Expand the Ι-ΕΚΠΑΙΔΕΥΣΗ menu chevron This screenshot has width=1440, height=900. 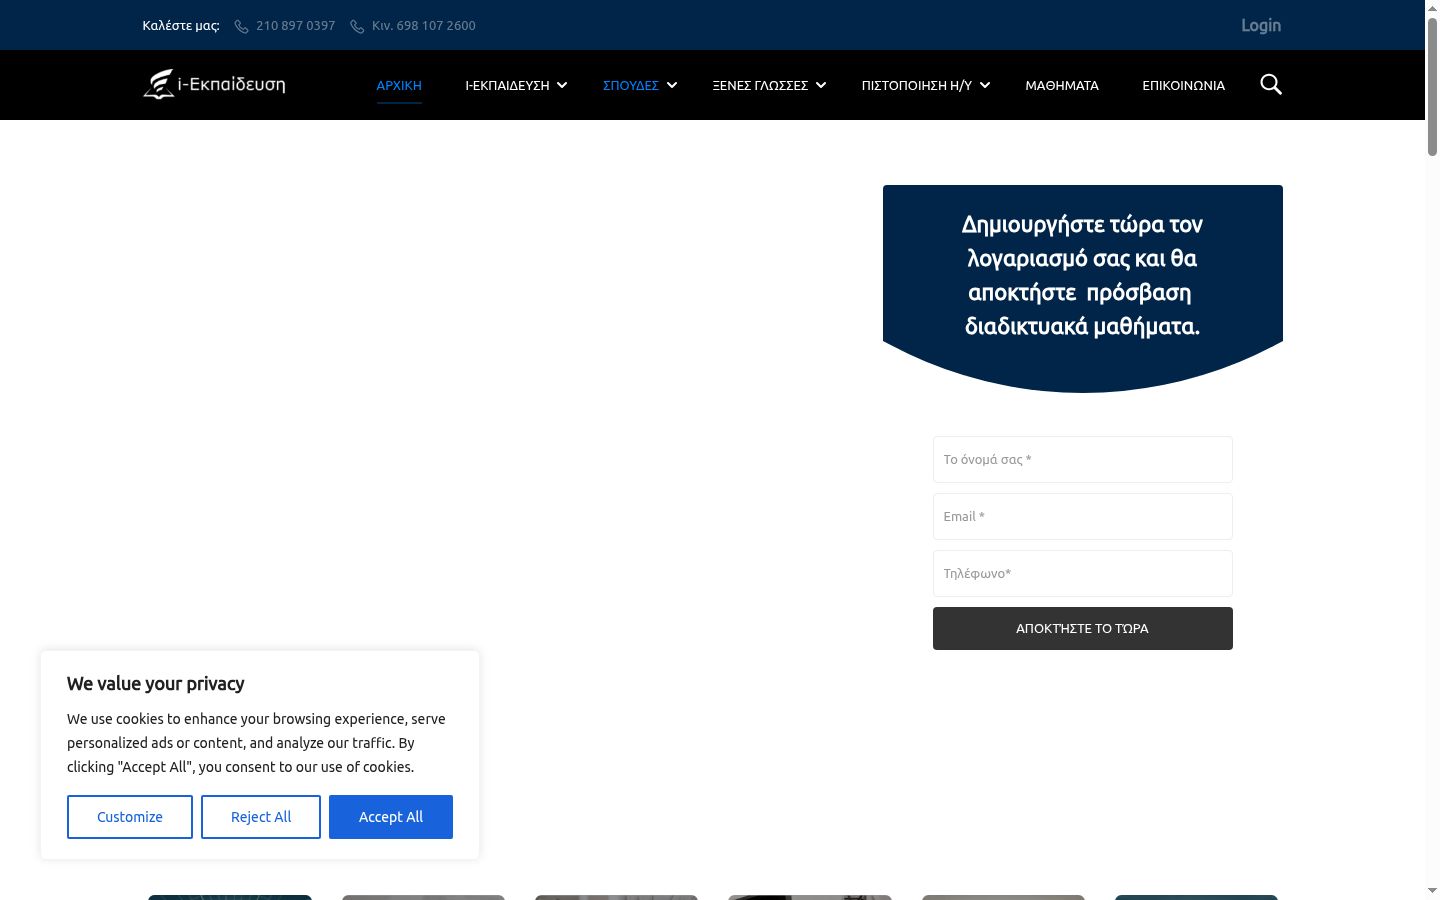tap(562, 85)
